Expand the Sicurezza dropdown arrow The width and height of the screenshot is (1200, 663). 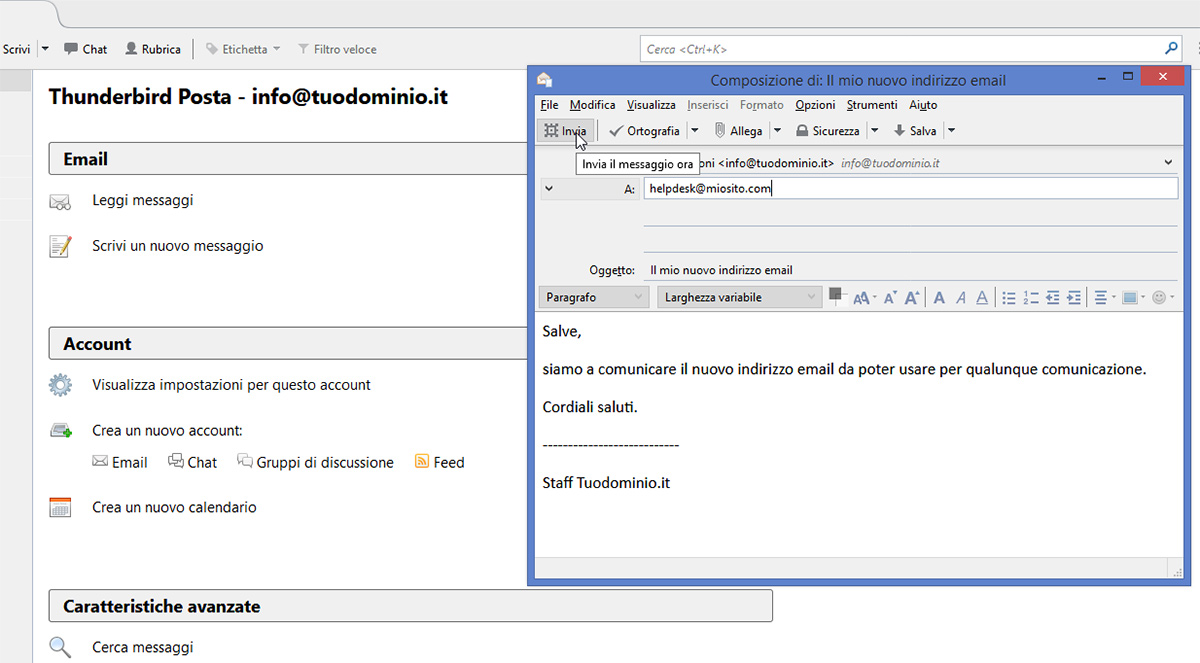874,131
